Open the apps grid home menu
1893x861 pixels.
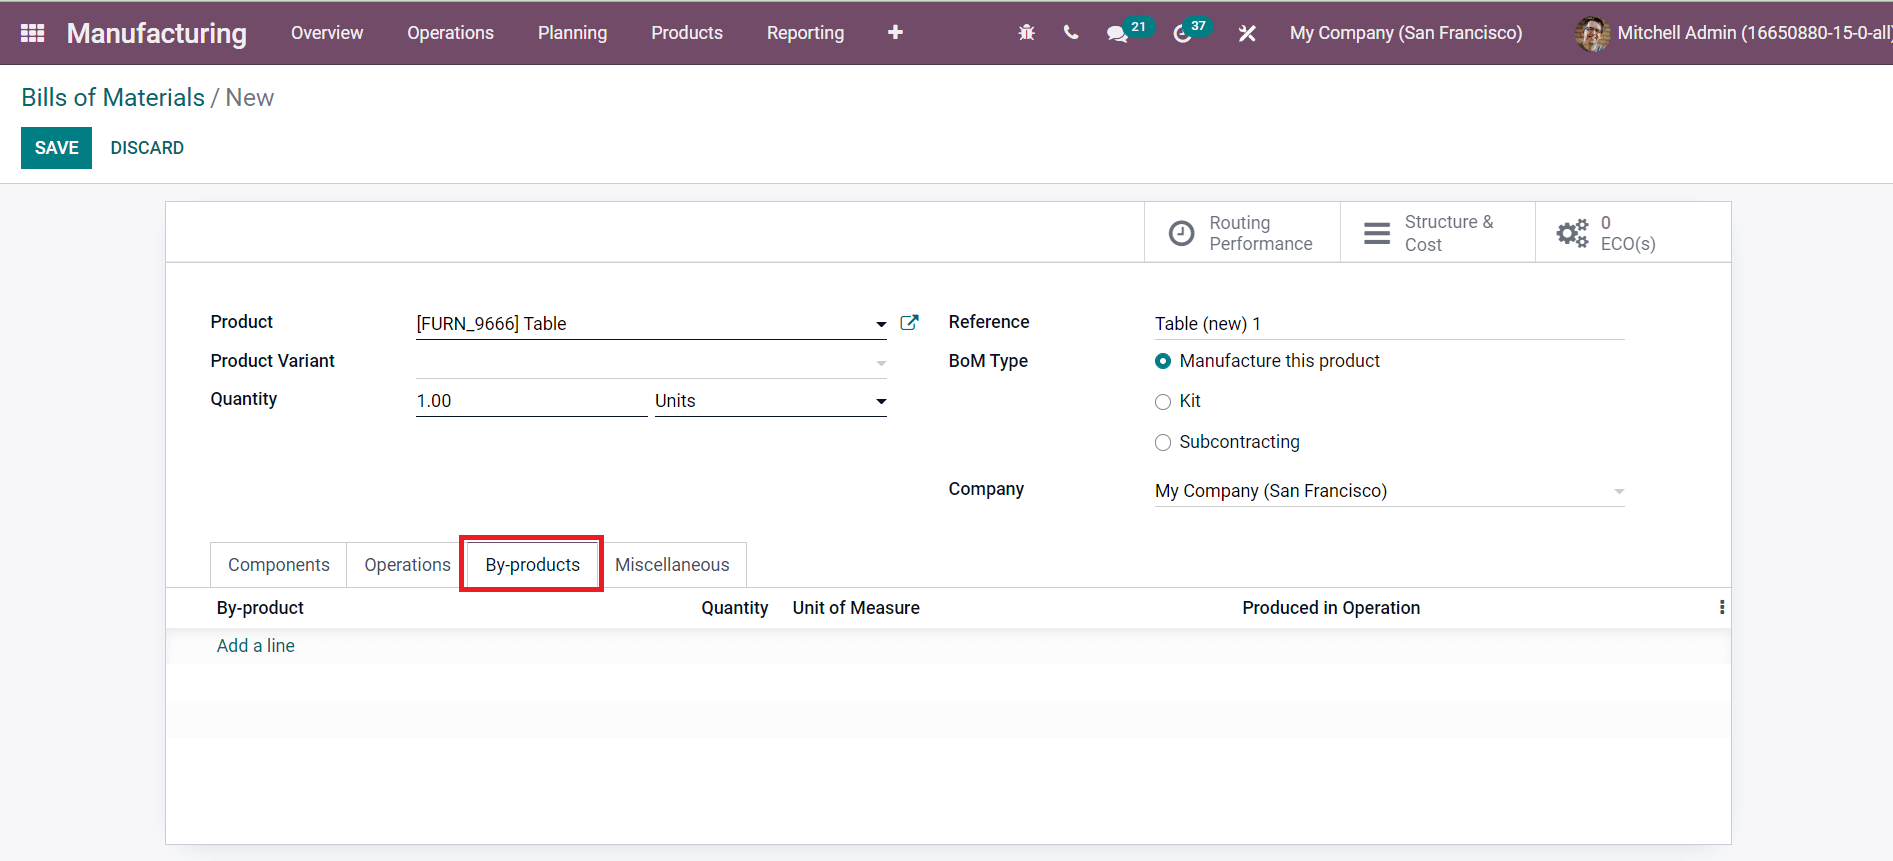pyautogui.click(x=32, y=33)
